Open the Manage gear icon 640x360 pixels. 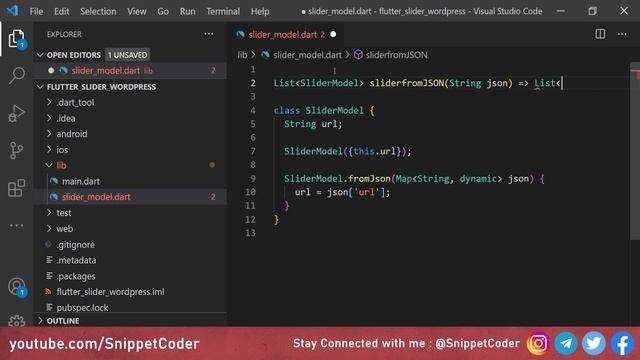pos(16,321)
